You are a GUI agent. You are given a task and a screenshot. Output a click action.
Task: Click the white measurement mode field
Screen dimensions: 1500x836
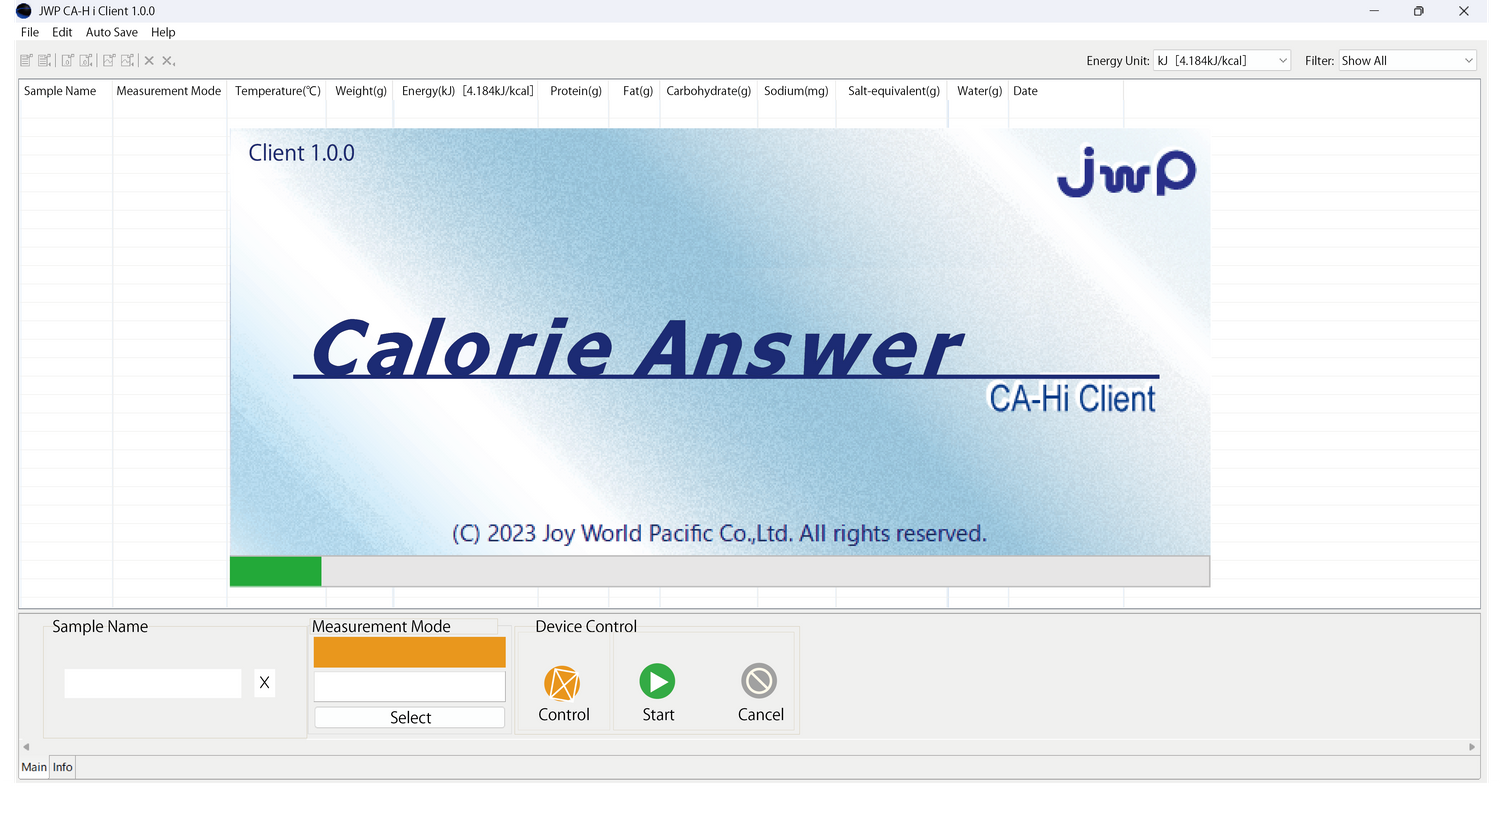410,687
